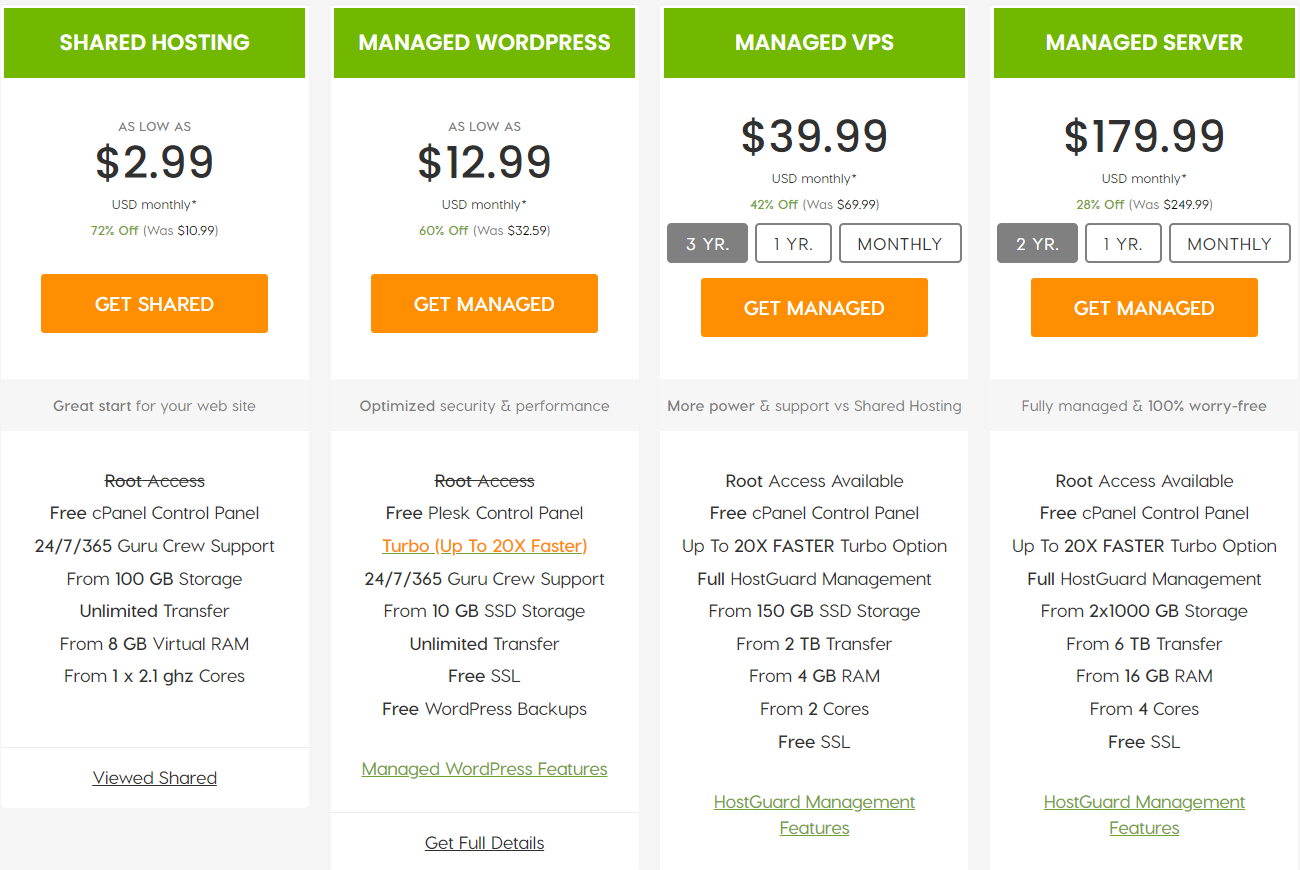Click the $2.99 shared hosting price
The width and height of the screenshot is (1300, 870).
pyautogui.click(x=154, y=162)
